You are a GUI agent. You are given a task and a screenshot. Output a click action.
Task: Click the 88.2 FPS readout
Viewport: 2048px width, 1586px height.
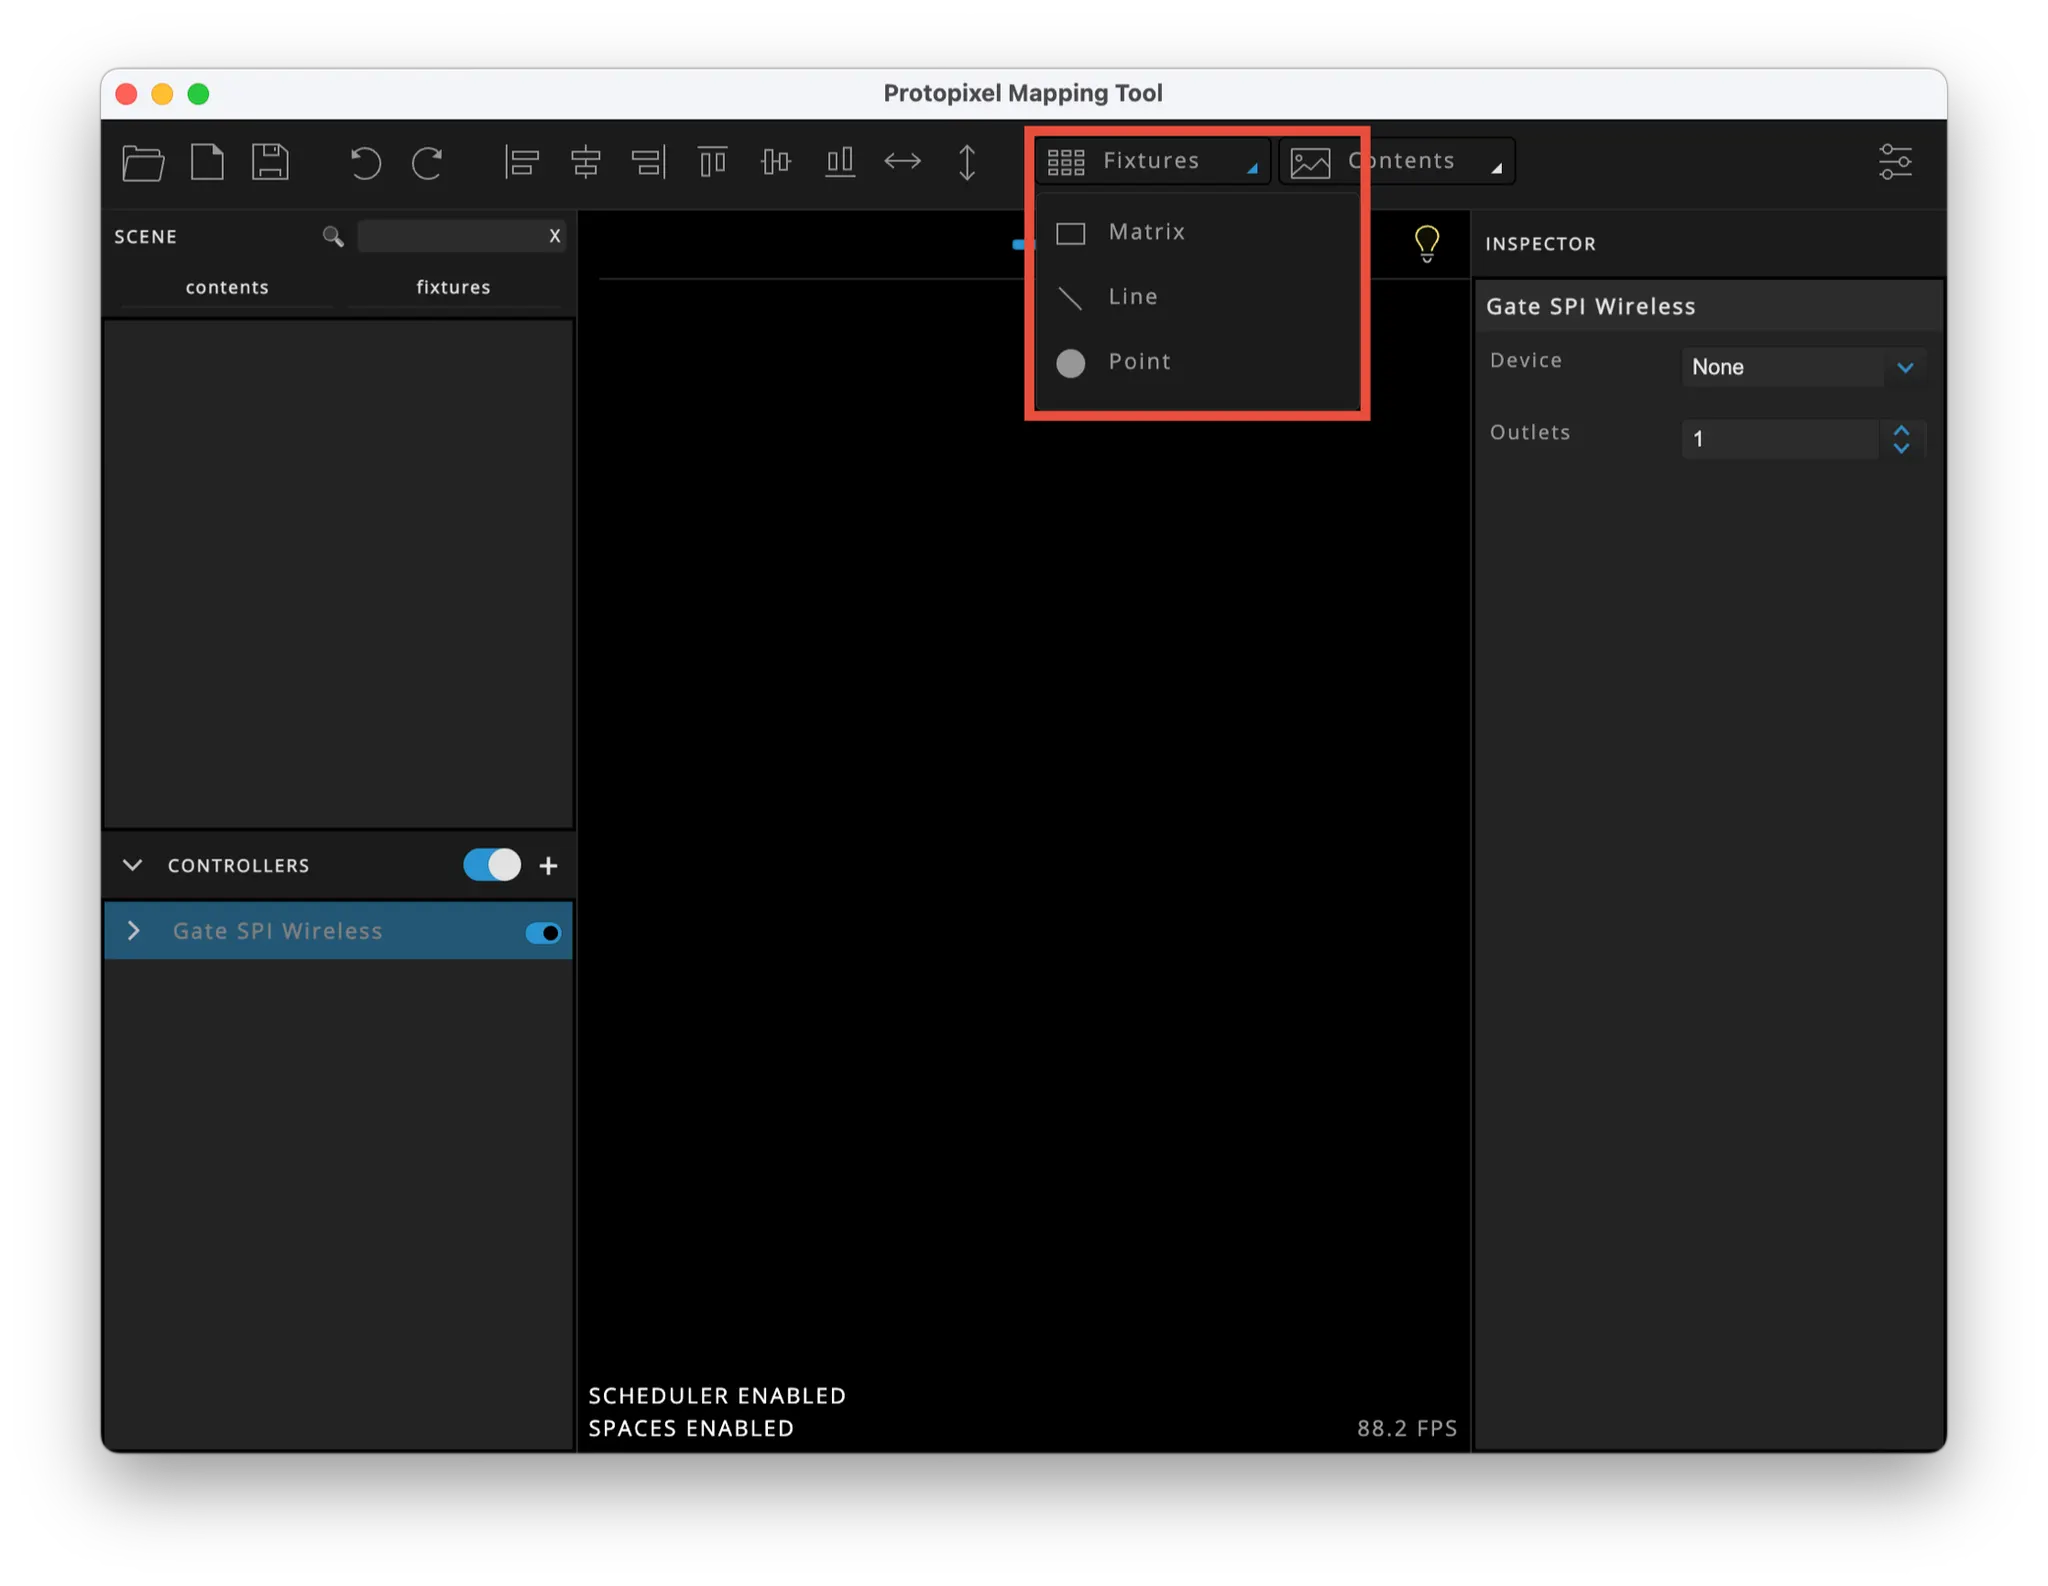point(1407,1428)
